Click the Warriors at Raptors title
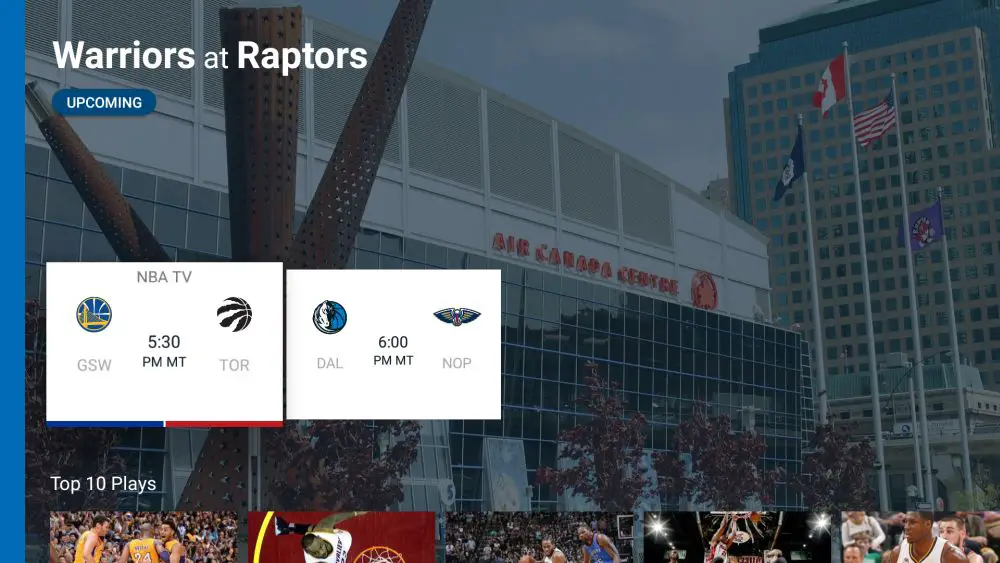This screenshot has width=1000, height=563. [210, 55]
